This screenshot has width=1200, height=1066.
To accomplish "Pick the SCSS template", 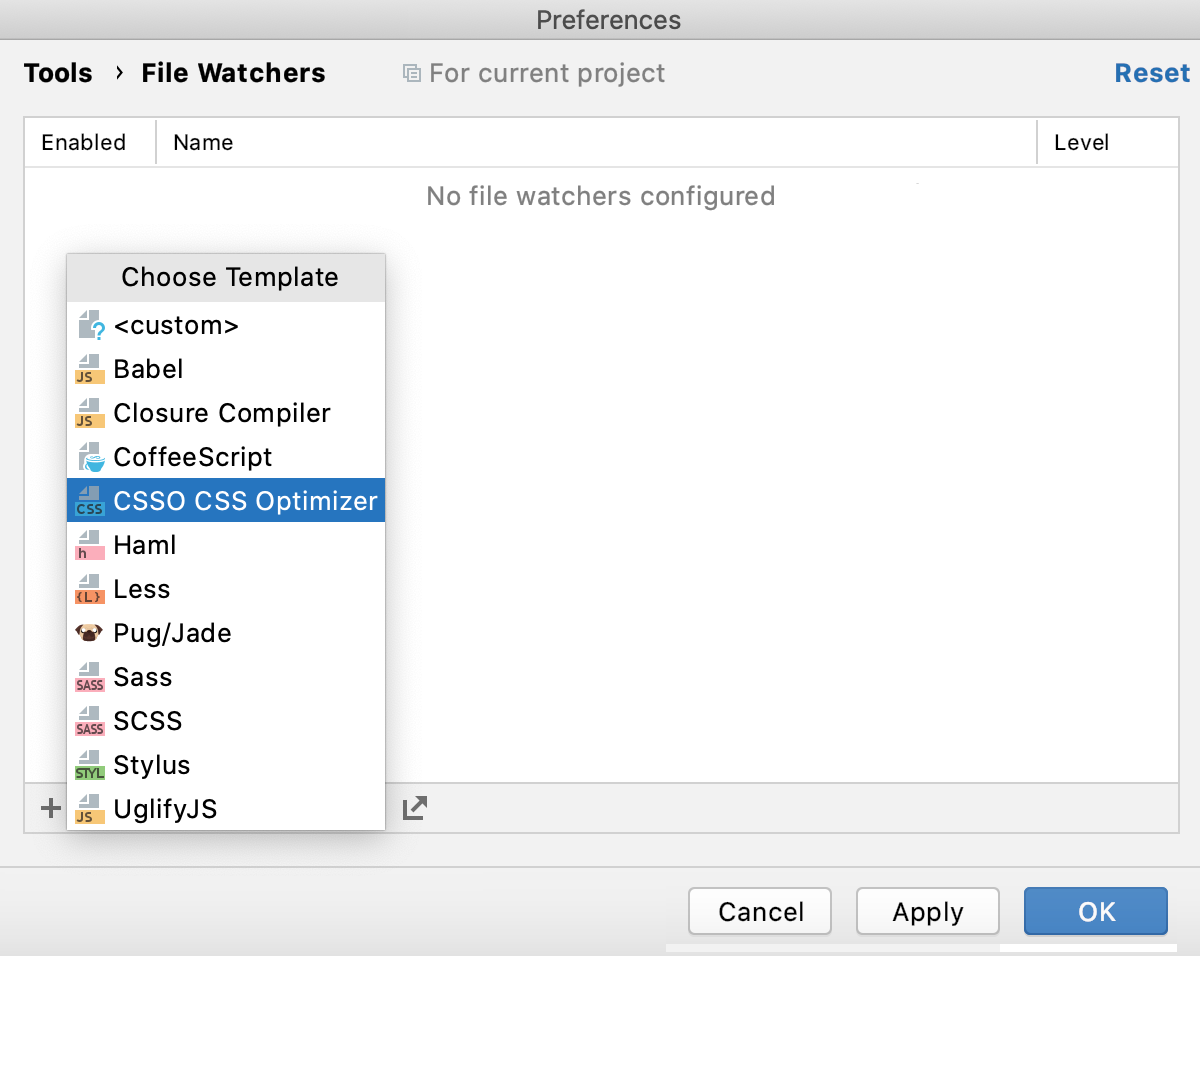I will pyautogui.click(x=148, y=720).
